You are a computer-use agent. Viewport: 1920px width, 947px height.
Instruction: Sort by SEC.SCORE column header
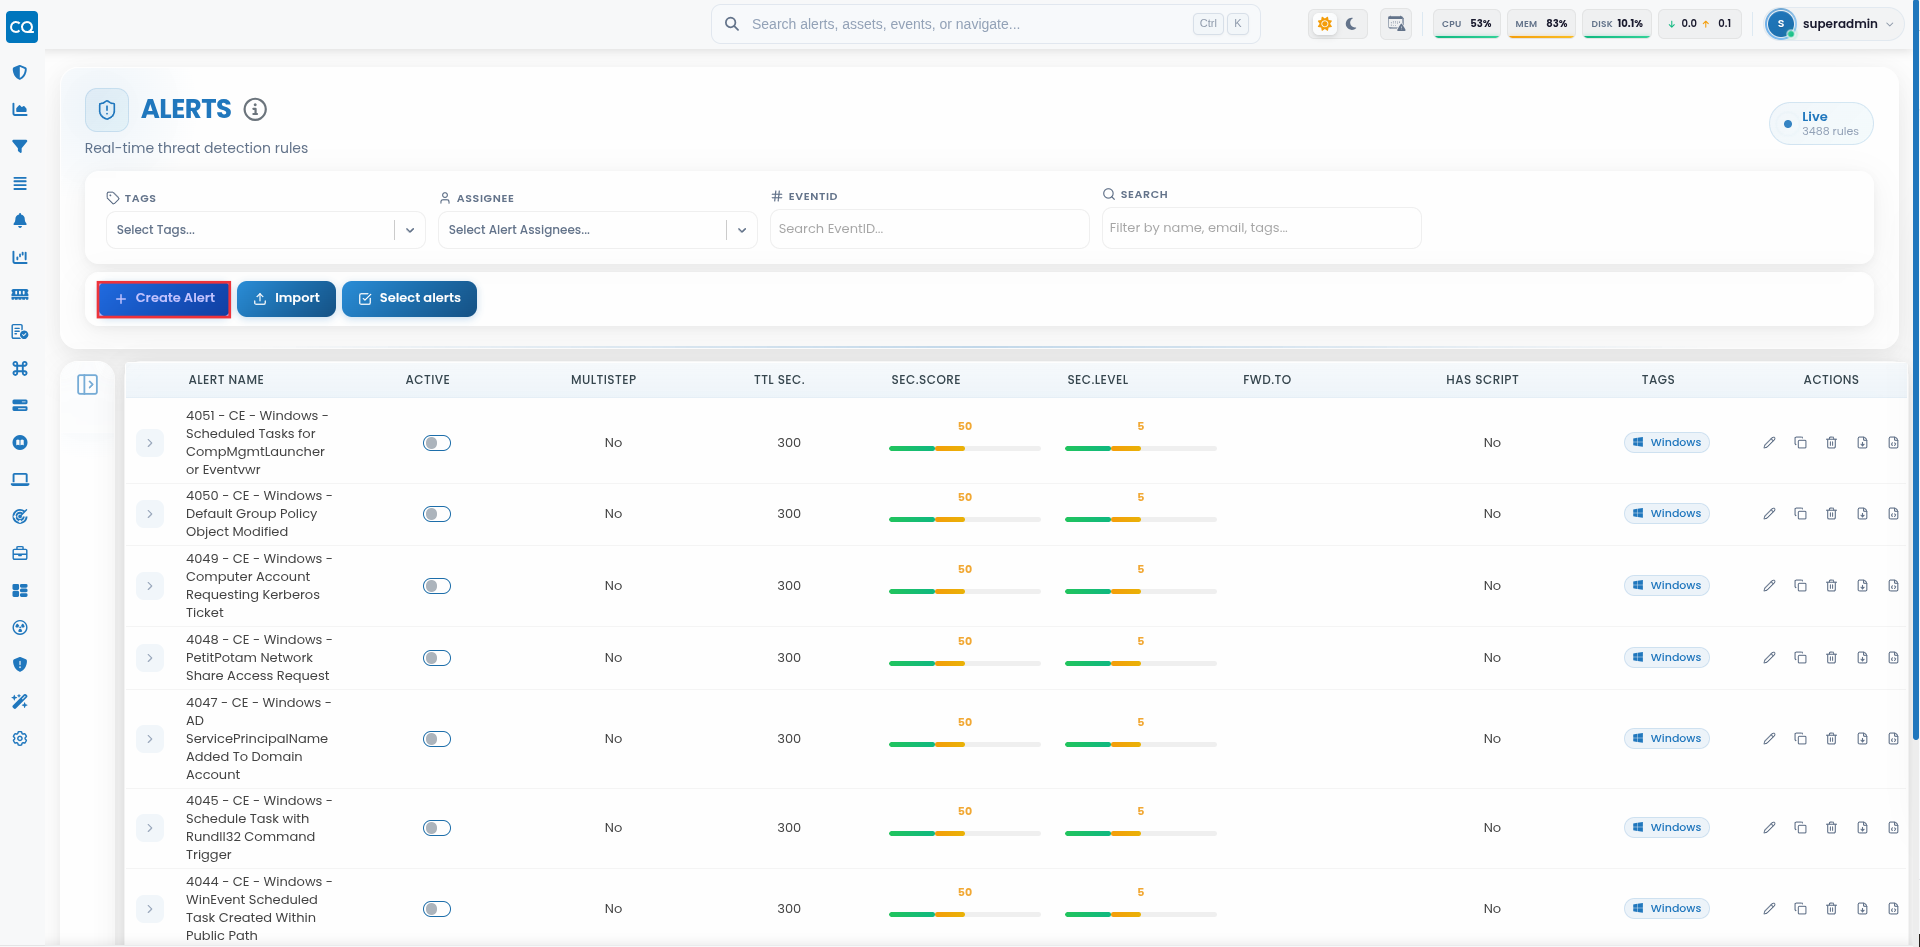point(926,380)
